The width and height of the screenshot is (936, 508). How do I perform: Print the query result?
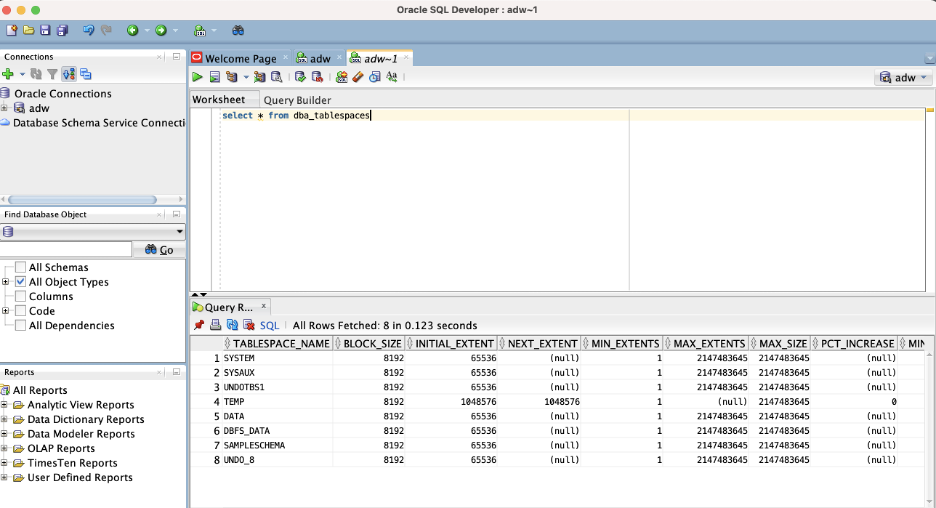(215, 325)
